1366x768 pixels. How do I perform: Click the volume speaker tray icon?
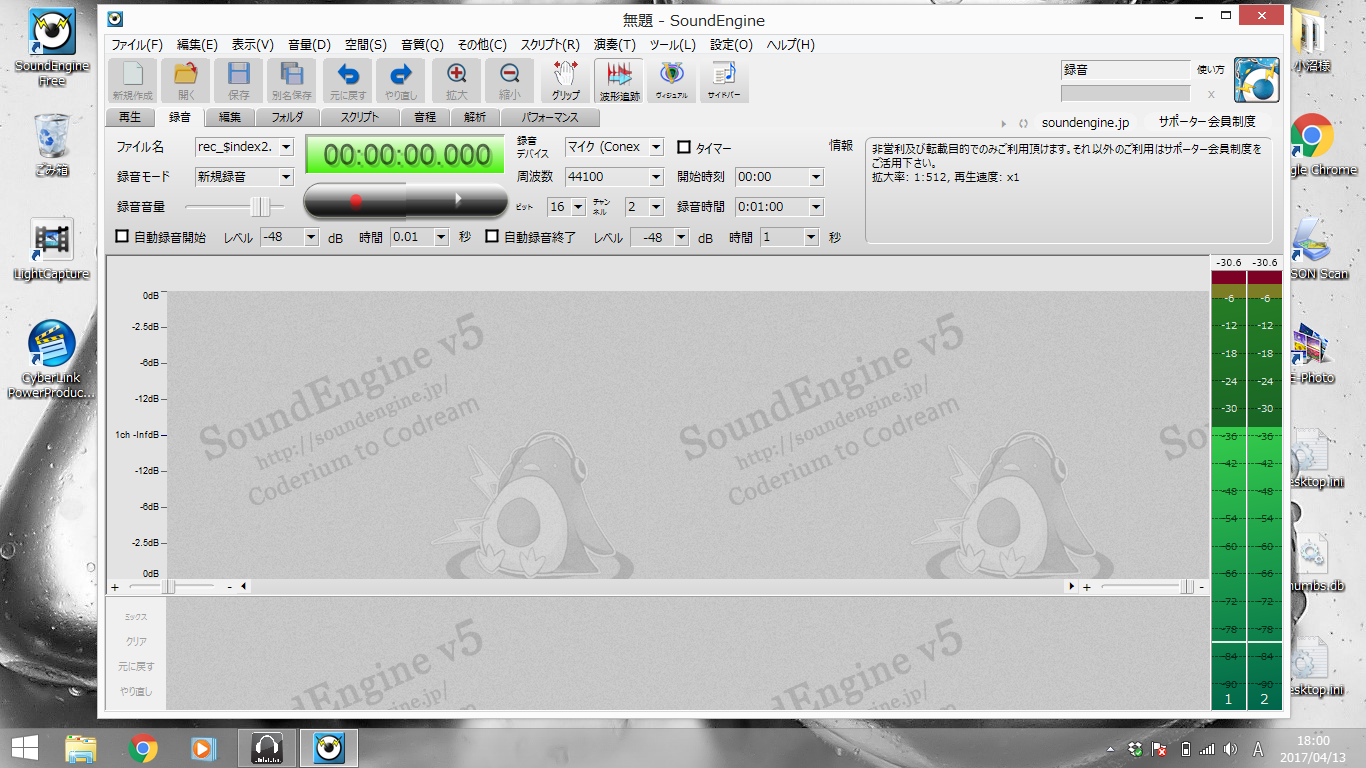tap(1229, 748)
